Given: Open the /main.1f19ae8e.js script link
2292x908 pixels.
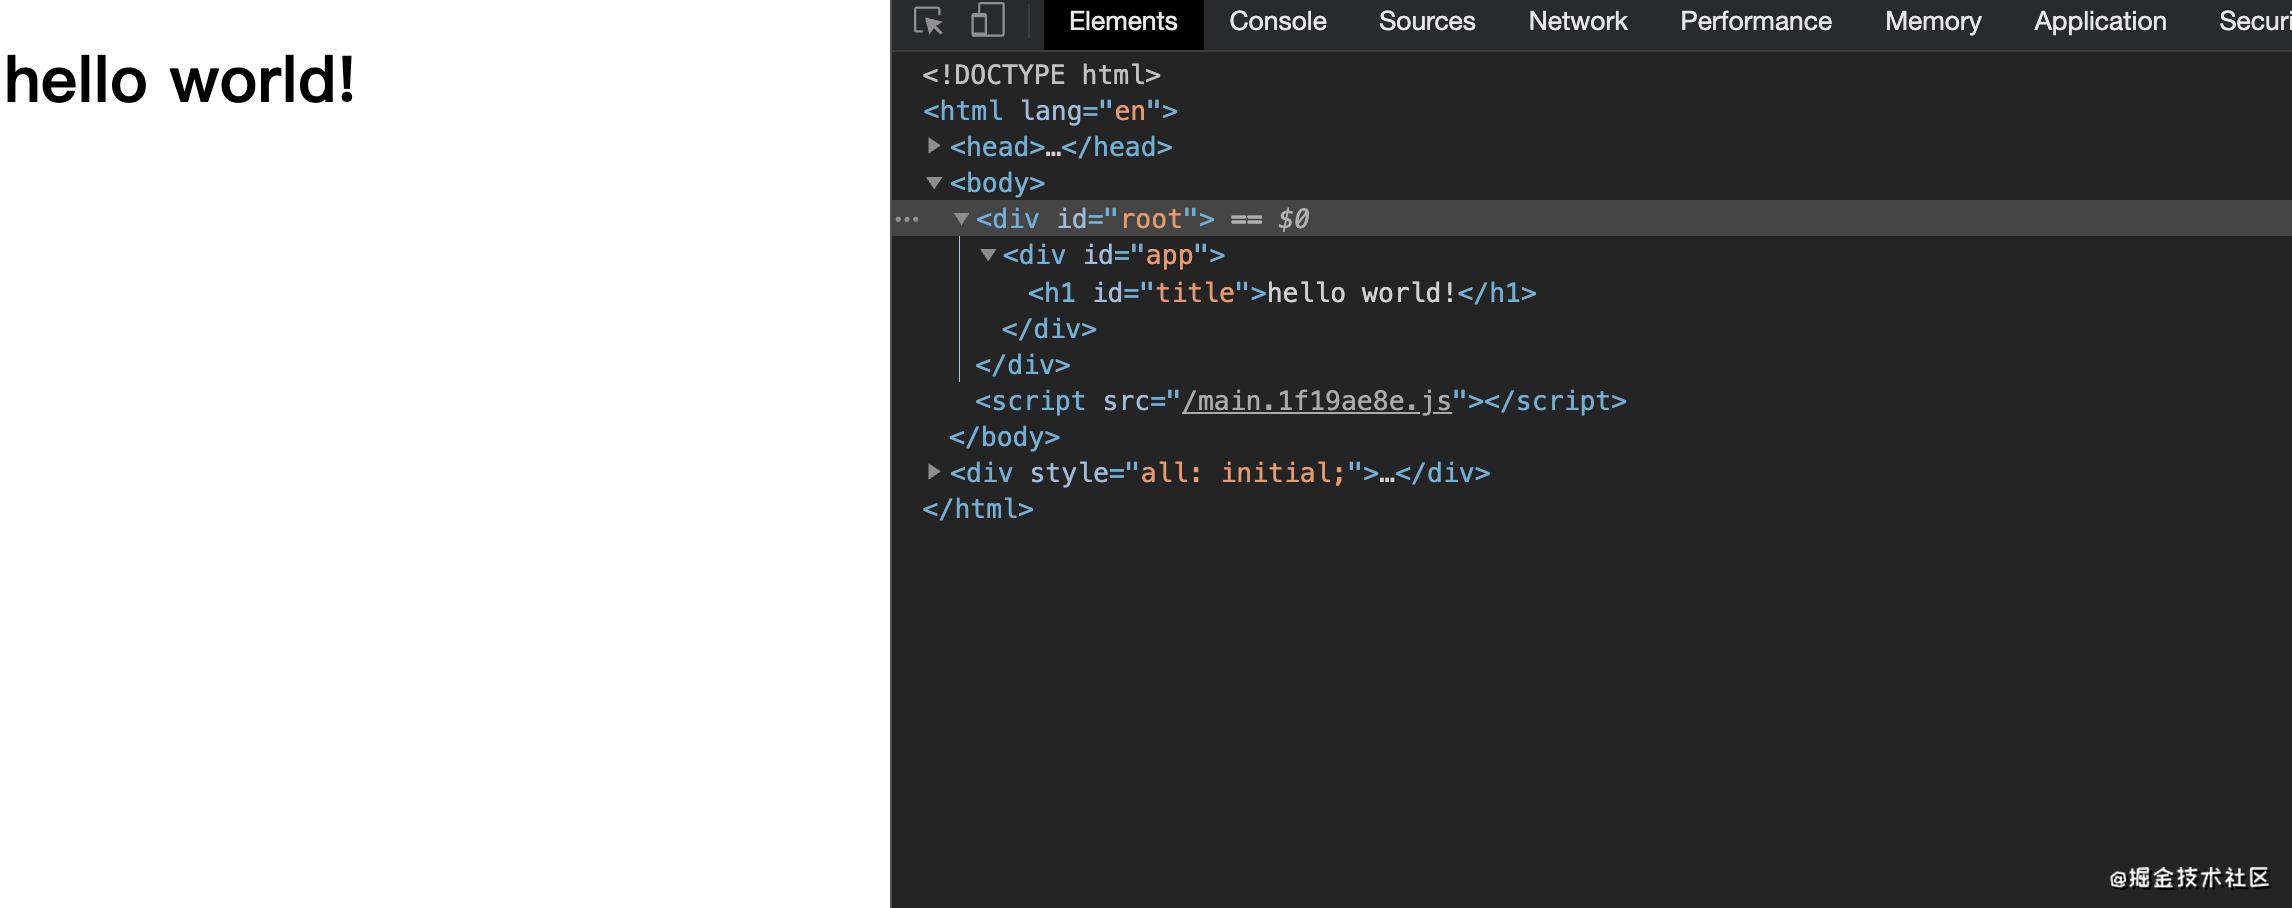Looking at the screenshot, I should [1316, 401].
